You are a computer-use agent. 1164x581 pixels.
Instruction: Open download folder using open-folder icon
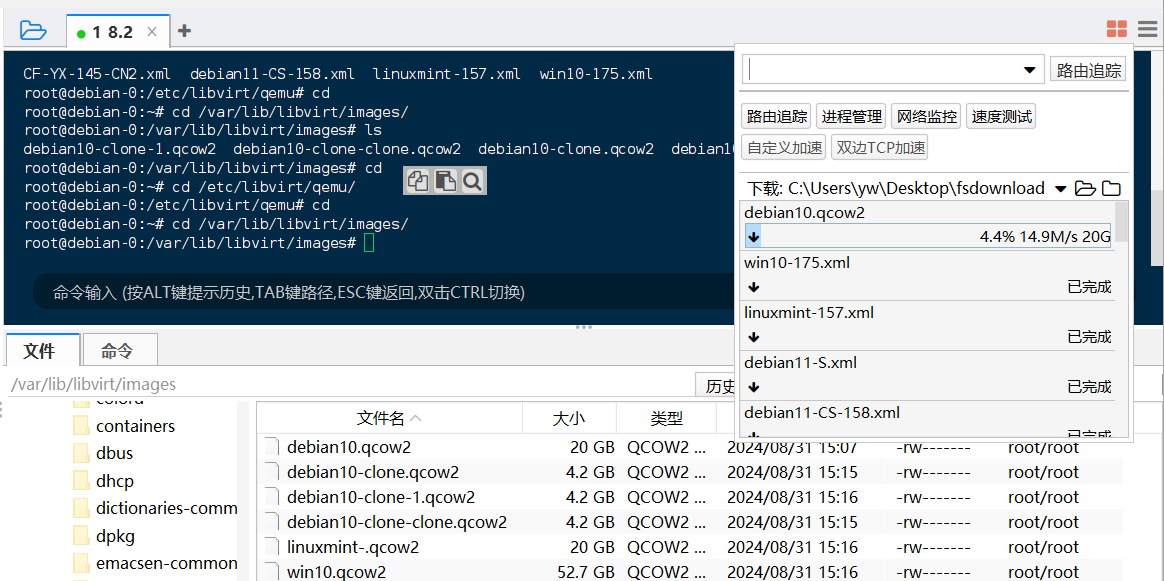coord(1085,188)
